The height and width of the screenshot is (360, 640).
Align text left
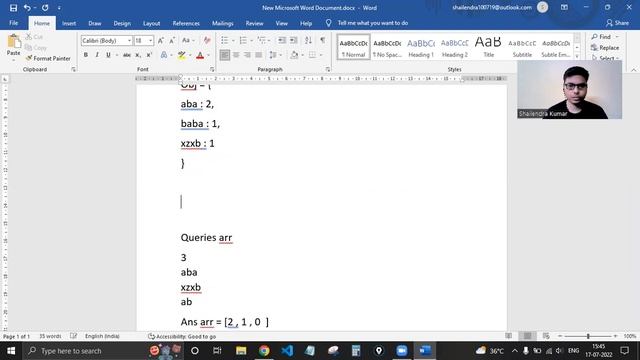tap(224, 55)
